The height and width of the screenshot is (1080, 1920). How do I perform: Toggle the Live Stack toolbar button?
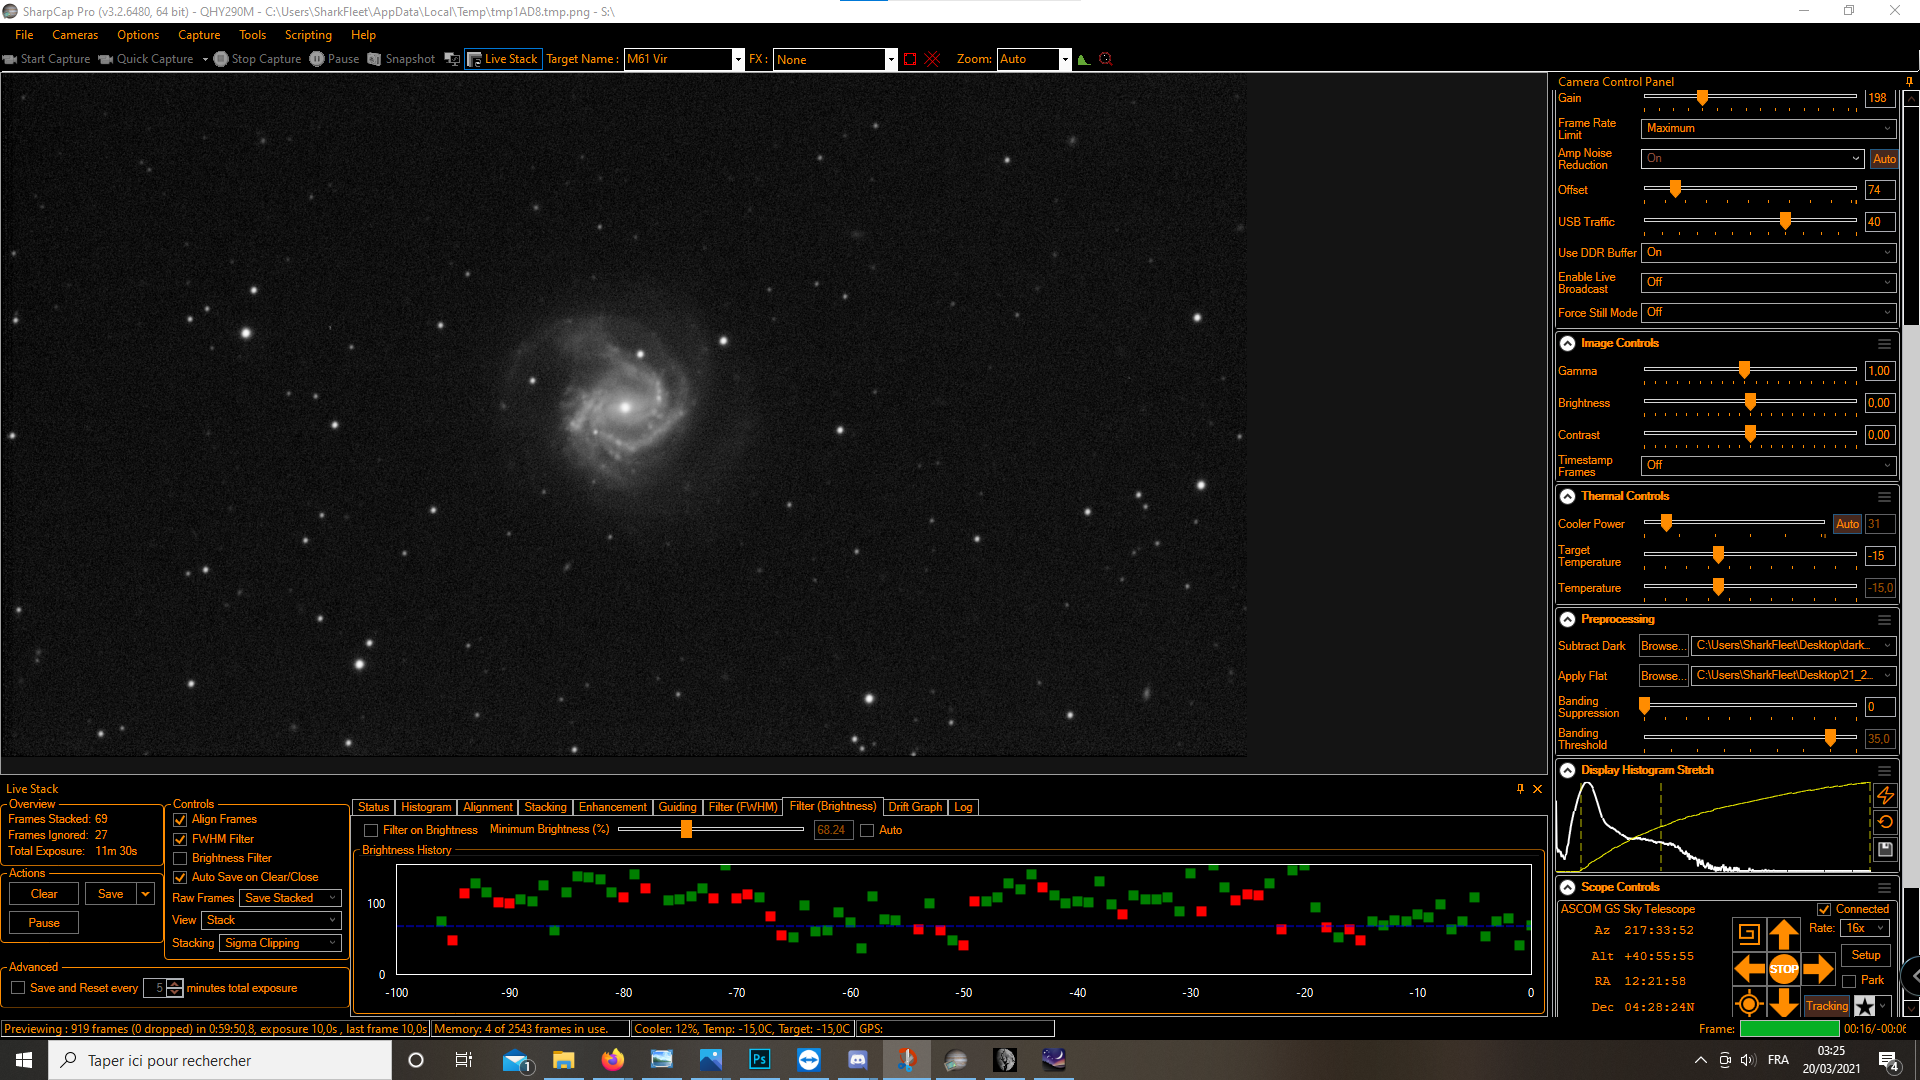click(x=503, y=59)
